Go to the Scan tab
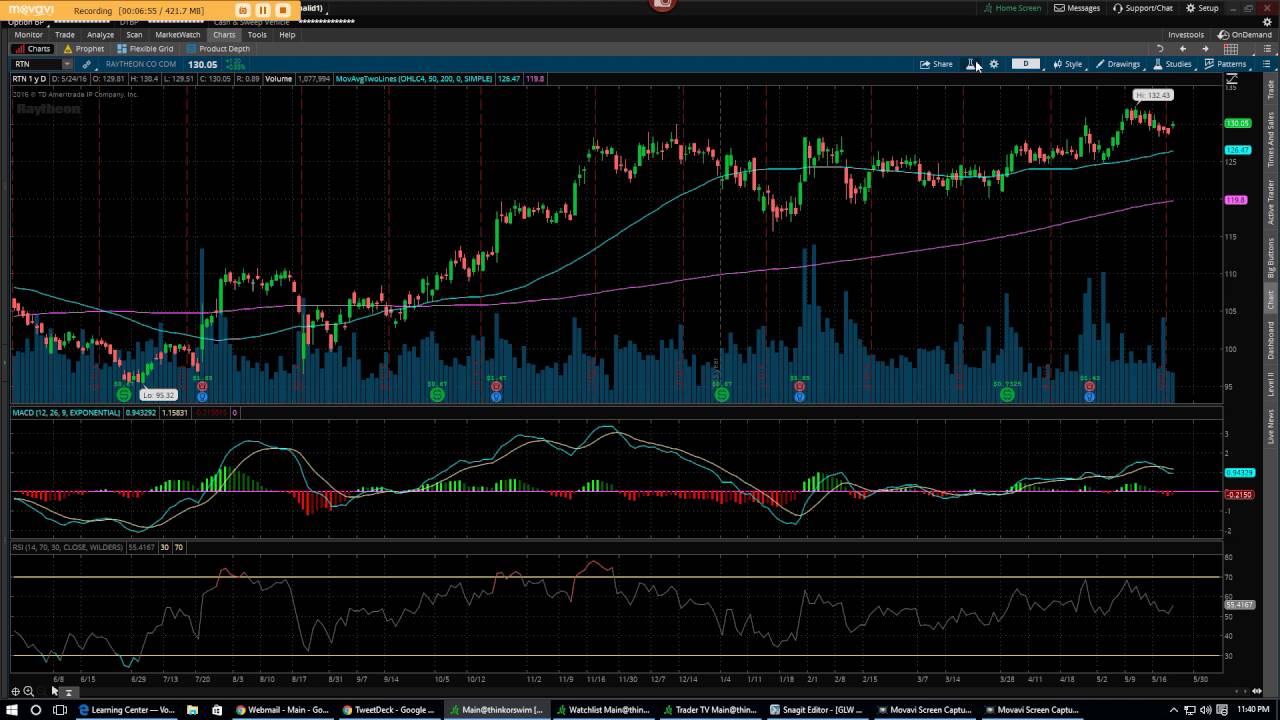The width and height of the screenshot is (1280, 720). [134, 35]
